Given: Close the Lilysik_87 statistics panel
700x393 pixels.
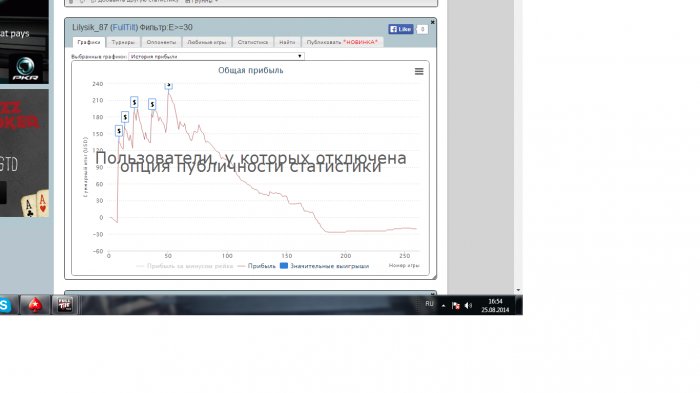Looking at the screenshot, I should (432, 22).
